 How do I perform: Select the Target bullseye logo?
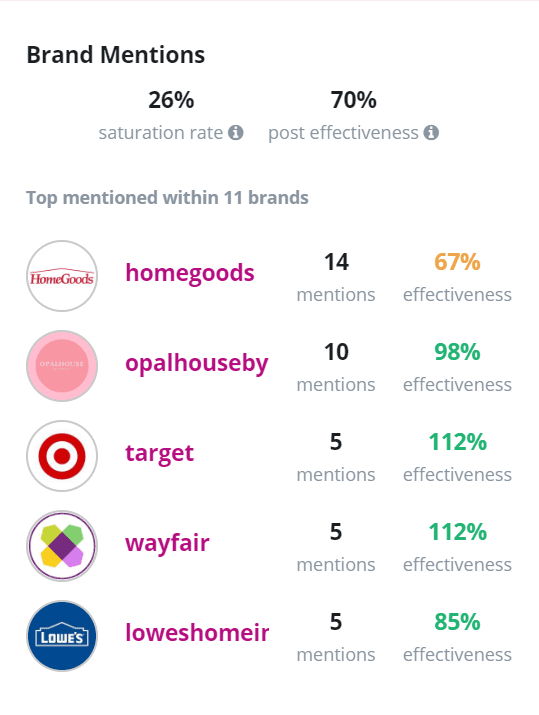click(62, 456)
